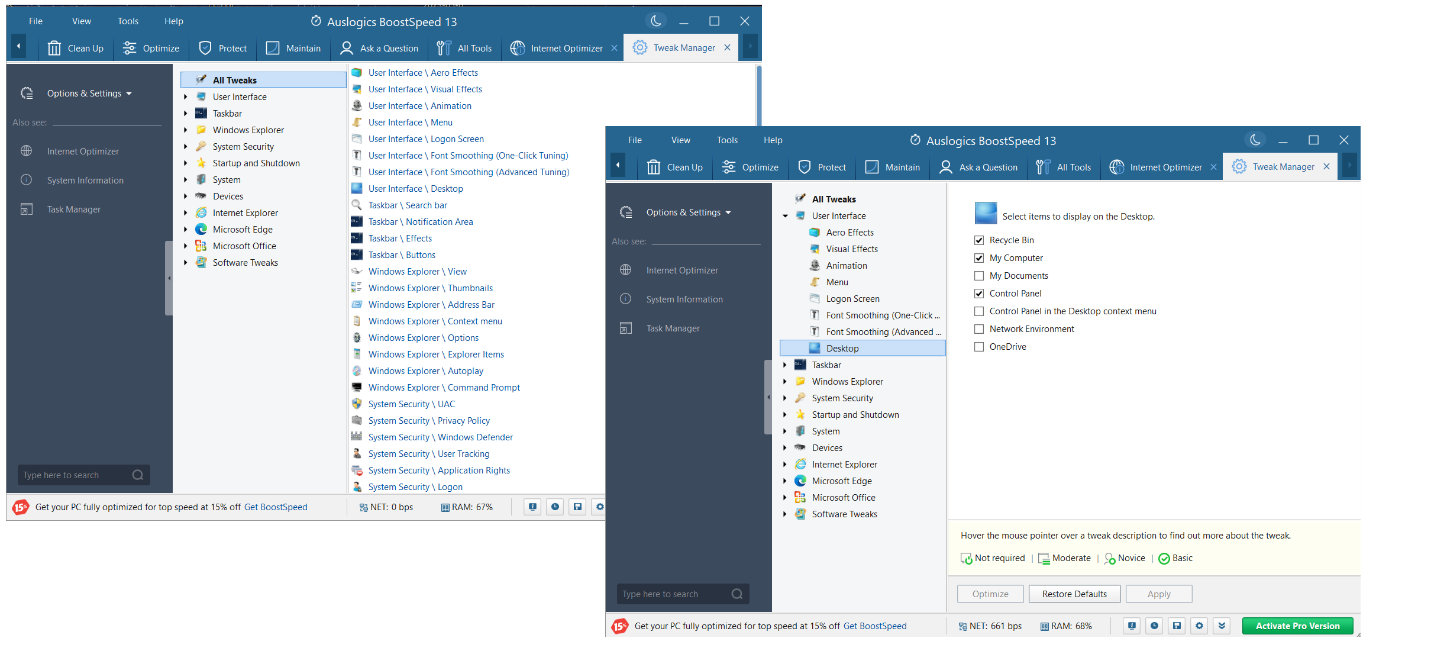This screenshot has width=1431, height=667.
Task: Click Get BoostSpeed link in front window
Action: tap(875, 626)
